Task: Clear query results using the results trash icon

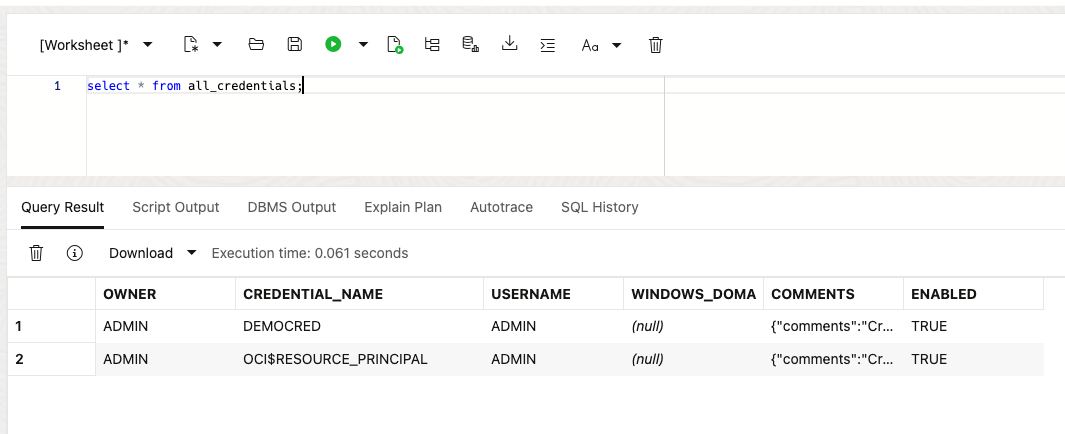Action: pos(36,253)
